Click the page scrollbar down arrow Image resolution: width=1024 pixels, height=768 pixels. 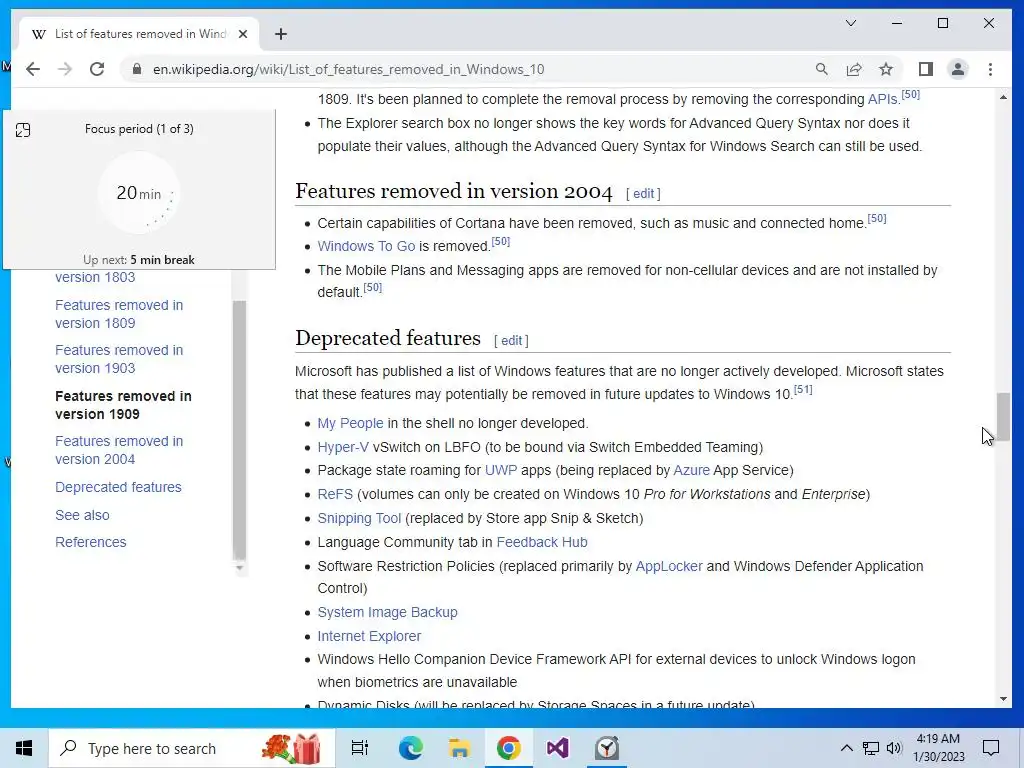(x=1003, y=699)
